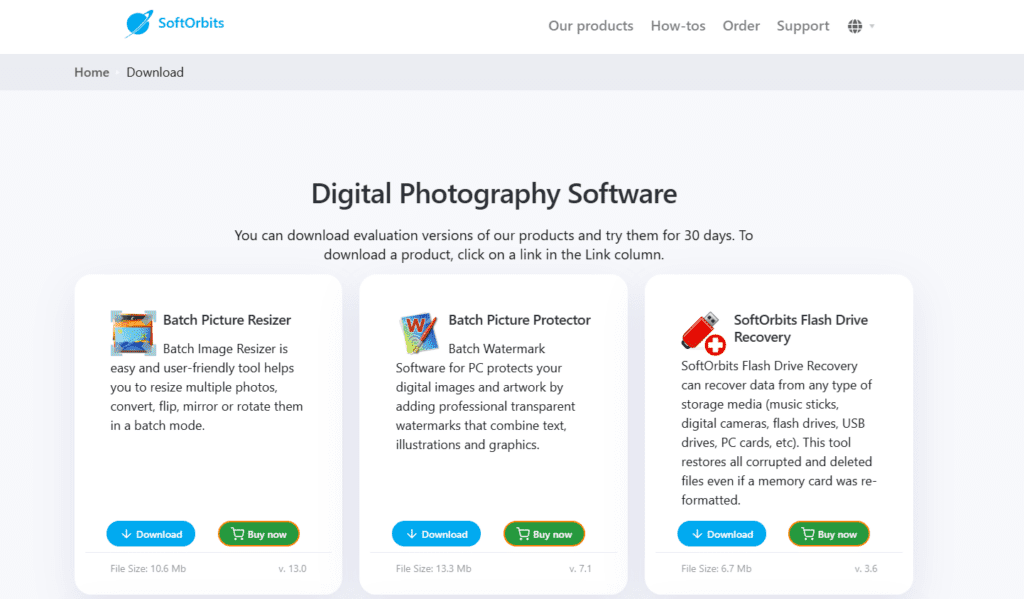Buy SoftOrbits Flash Drive Recovery now
The width and height of the screenshot is (1024, 599).
click(x=829, y=534)
